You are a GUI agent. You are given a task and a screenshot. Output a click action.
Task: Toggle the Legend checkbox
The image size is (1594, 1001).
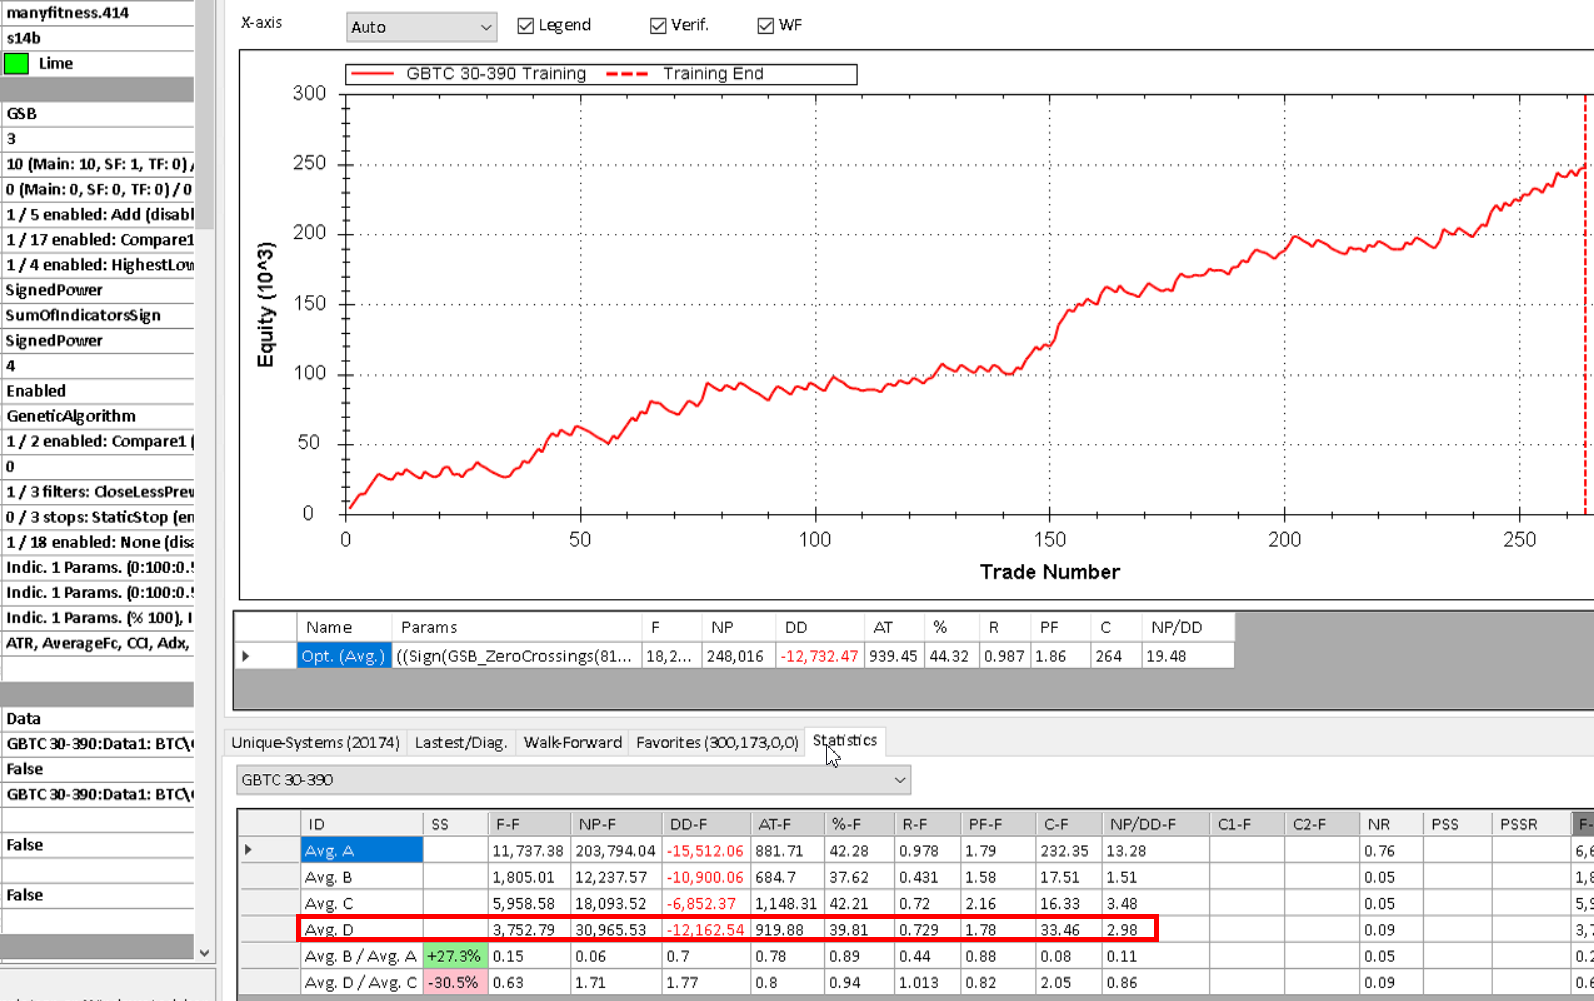pyautogui.click(x=525, y=26)
